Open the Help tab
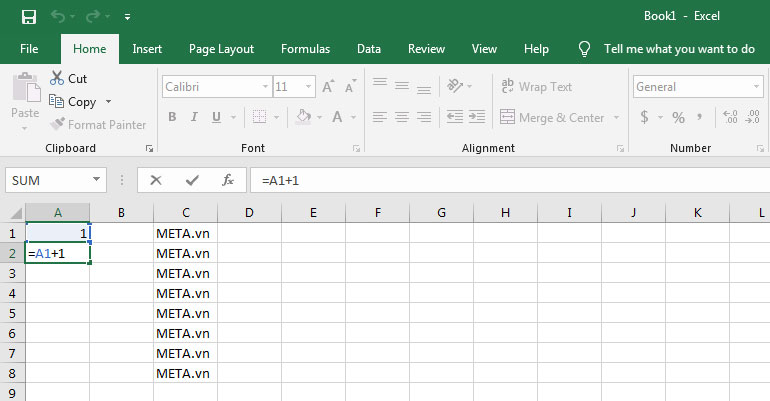This screenshot has height=401, width=770. 536,49
